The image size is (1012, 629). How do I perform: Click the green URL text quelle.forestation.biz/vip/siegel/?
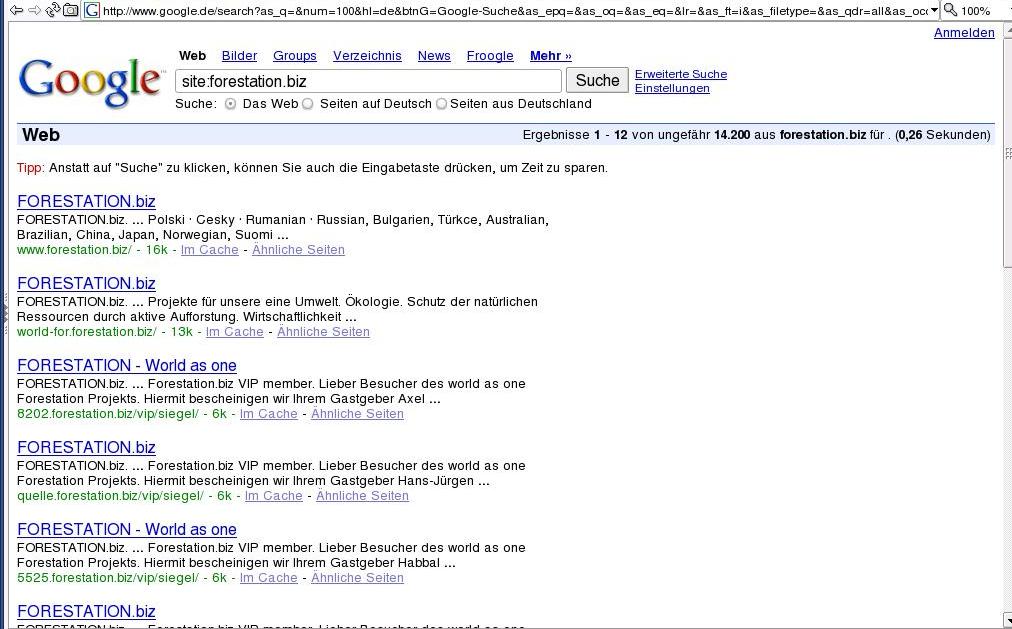[x=110, y=495]
